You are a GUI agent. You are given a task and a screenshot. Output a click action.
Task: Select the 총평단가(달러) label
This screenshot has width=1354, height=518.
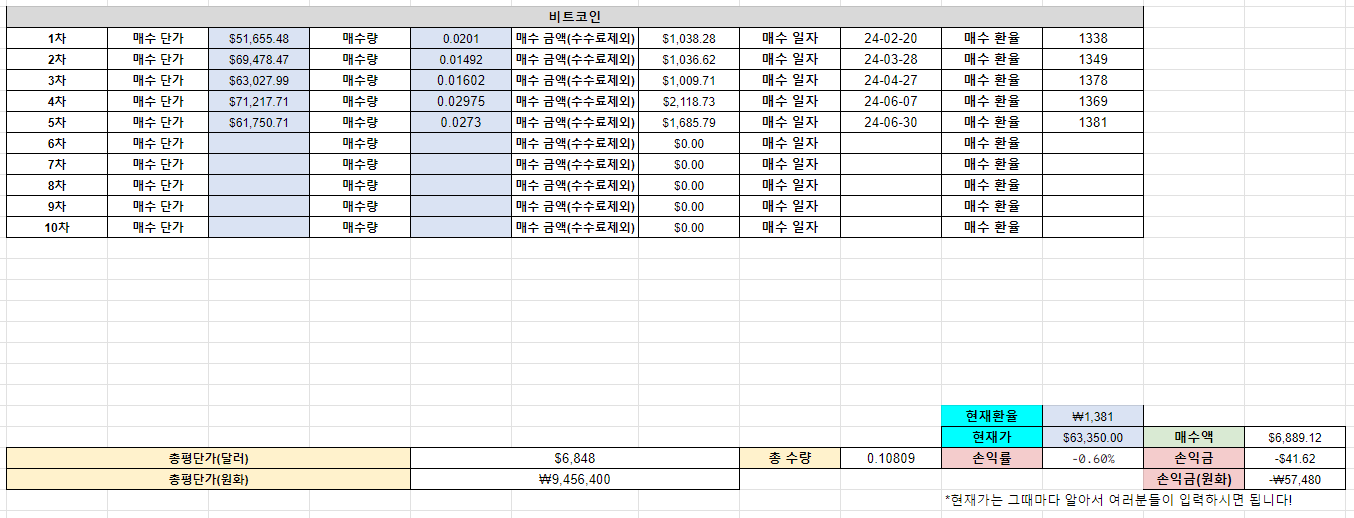point(209,458)
